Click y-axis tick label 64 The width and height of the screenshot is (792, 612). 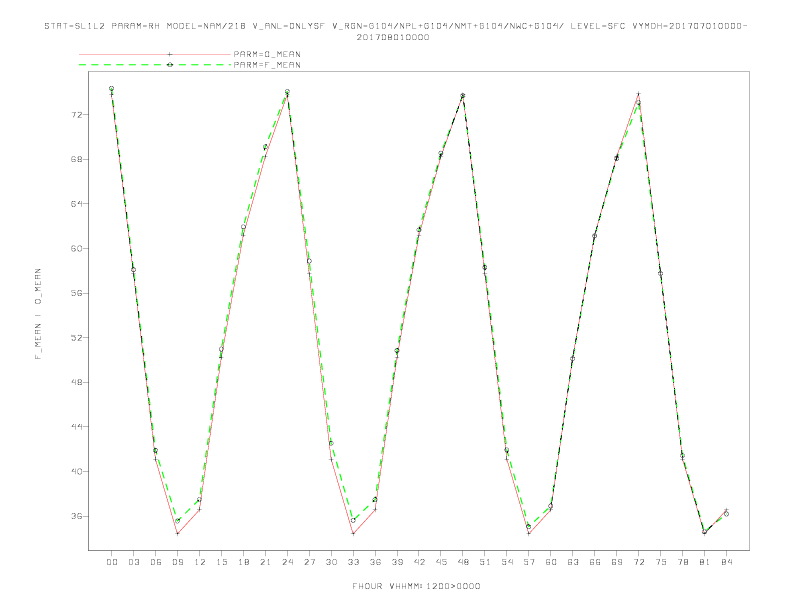click(77, 204)
